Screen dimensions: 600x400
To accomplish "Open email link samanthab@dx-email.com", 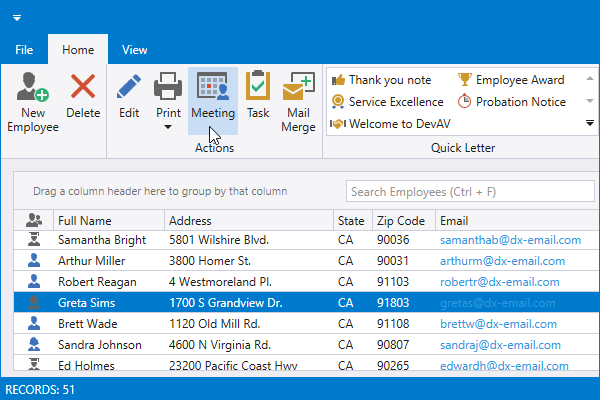I will pyautogui.click(x=510, y=240).
